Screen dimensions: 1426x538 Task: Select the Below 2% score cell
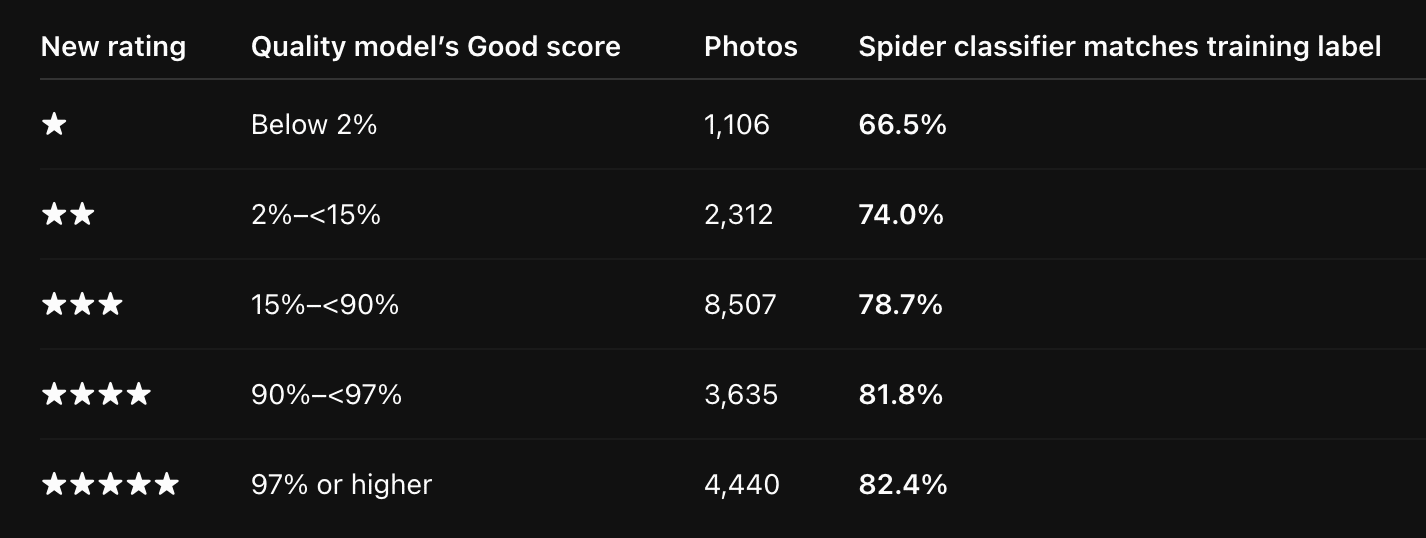(x=314, y=125)
